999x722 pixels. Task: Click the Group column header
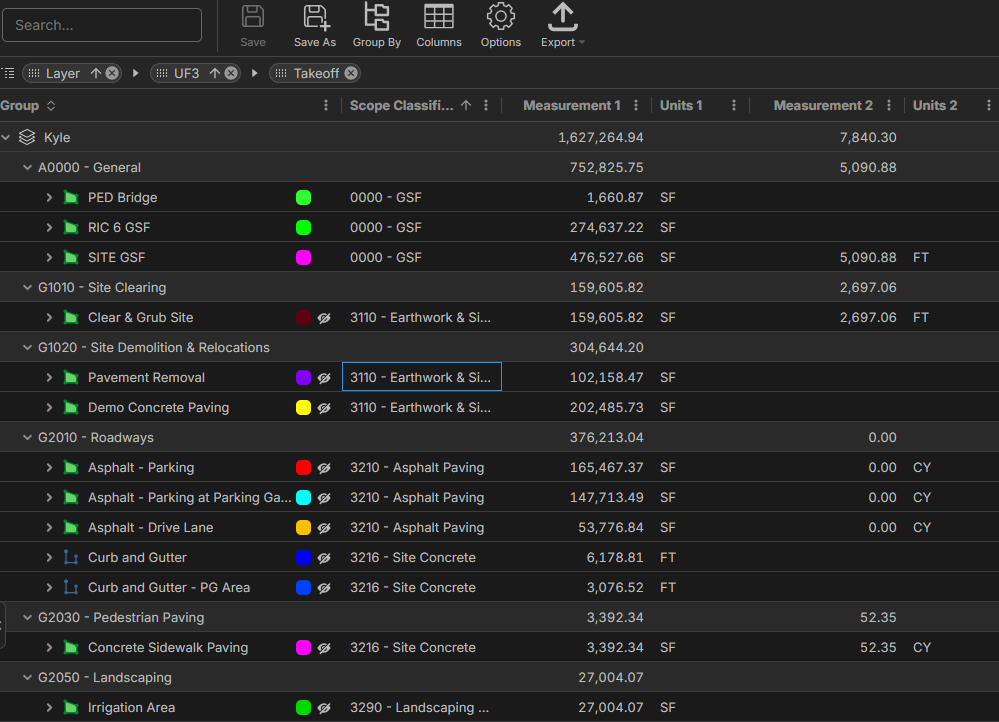[x=20, y=106]
